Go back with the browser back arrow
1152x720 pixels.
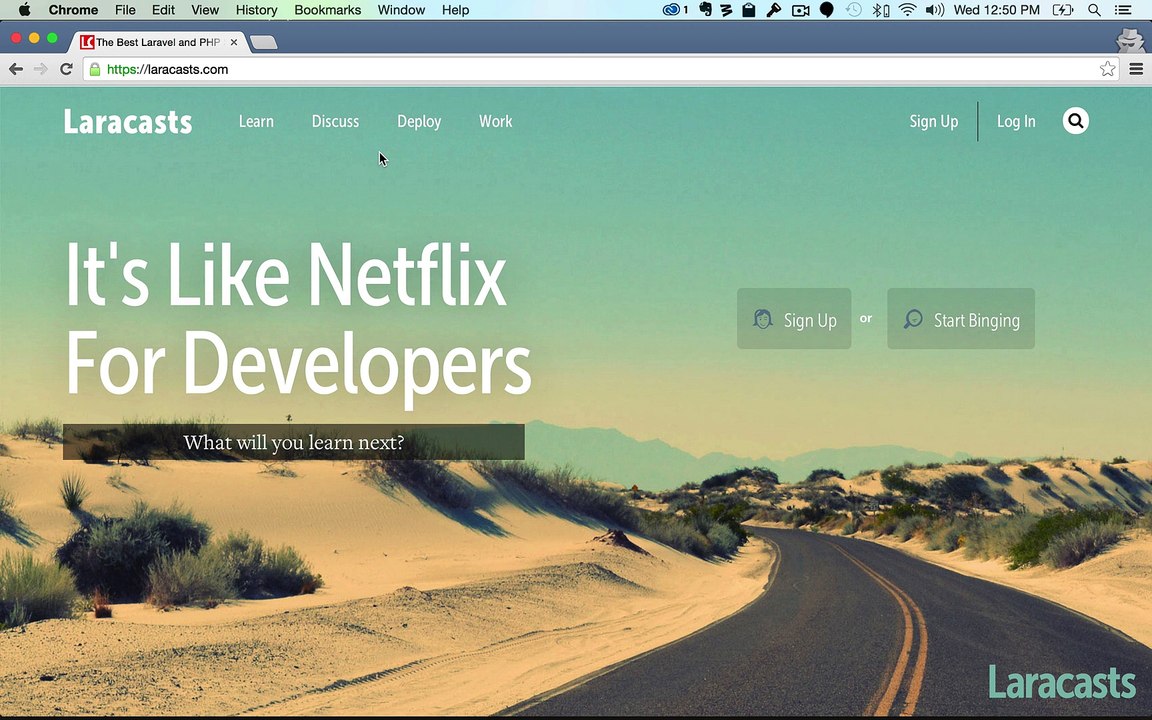click(15, 69)
